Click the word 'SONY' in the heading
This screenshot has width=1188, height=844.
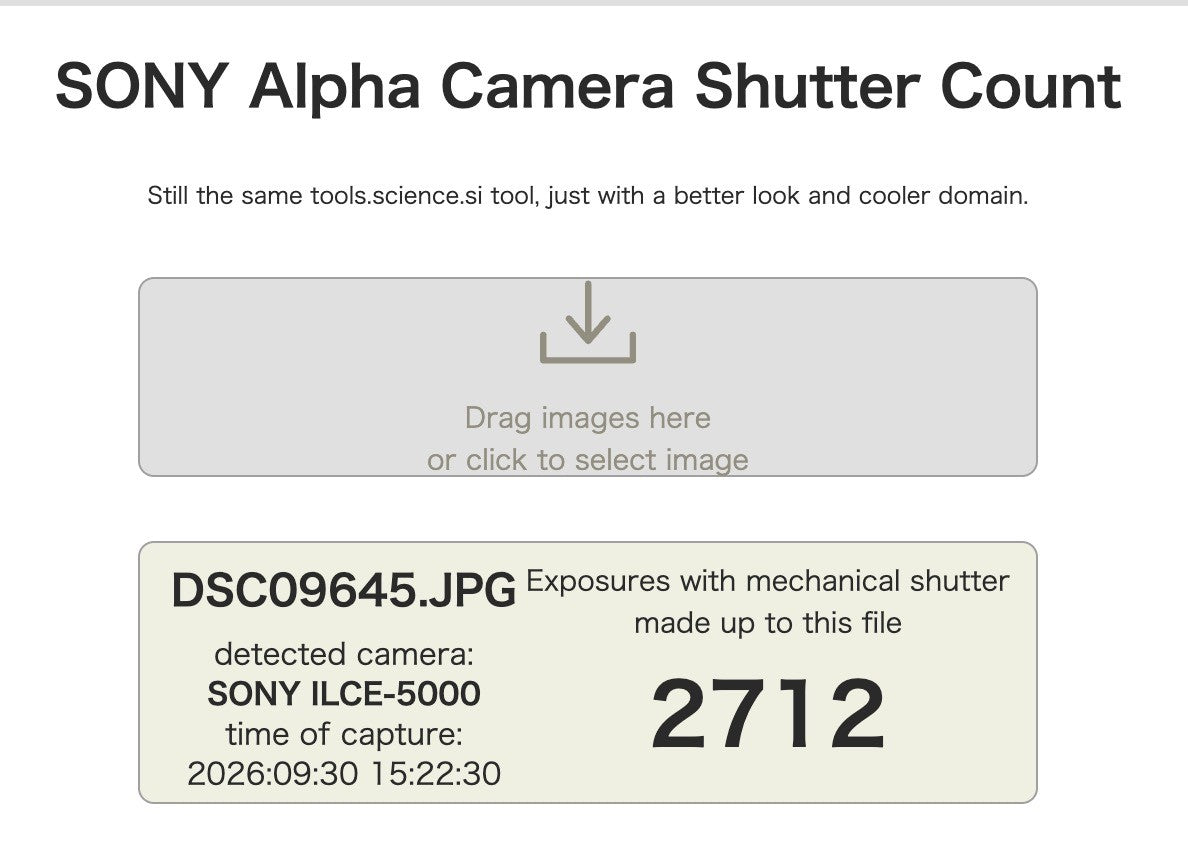[x=142, y=86]
